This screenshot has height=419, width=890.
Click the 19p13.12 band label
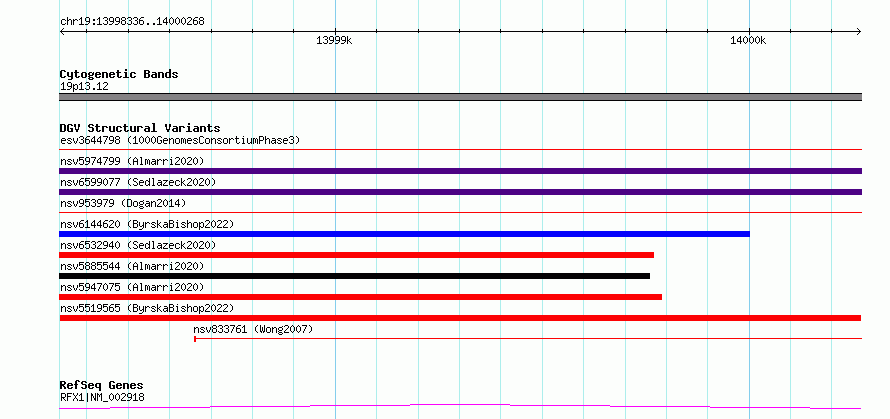tap(84, 87)
